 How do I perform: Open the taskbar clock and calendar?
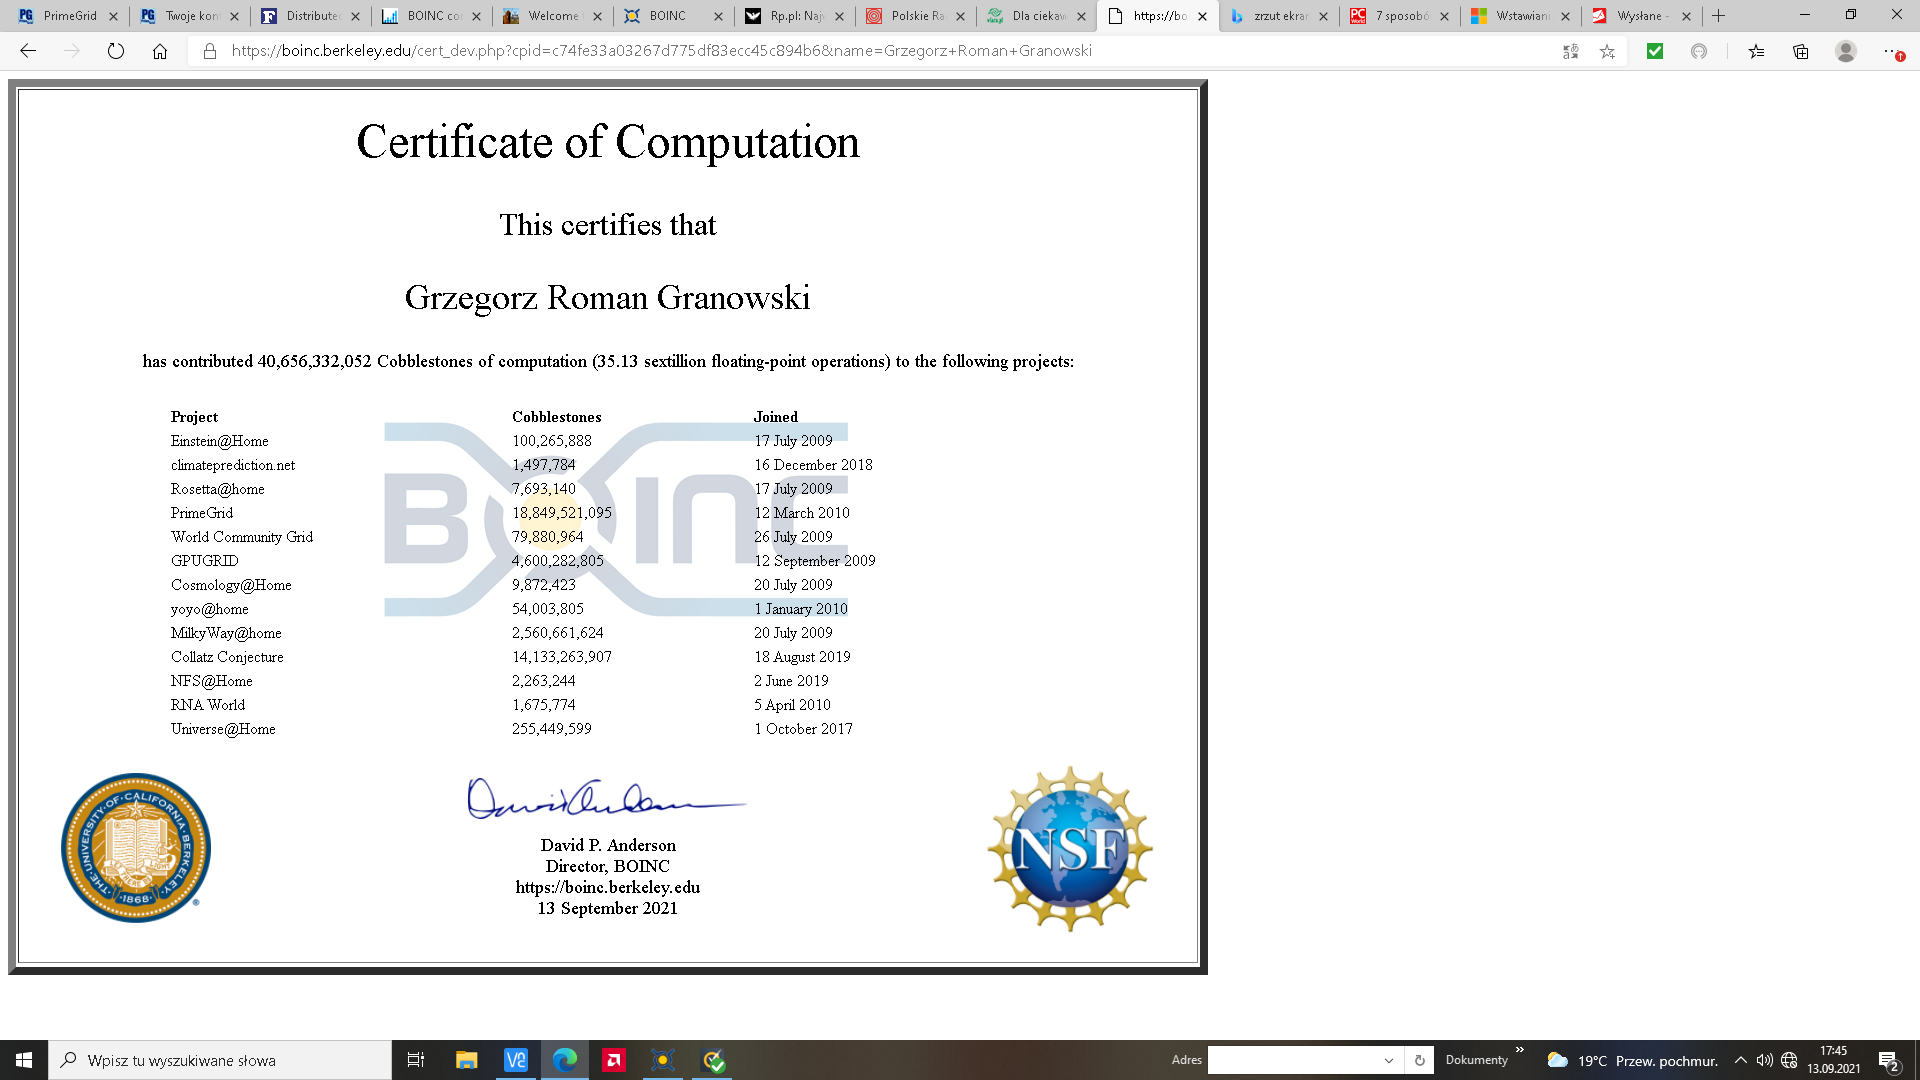[1834, 1060]
